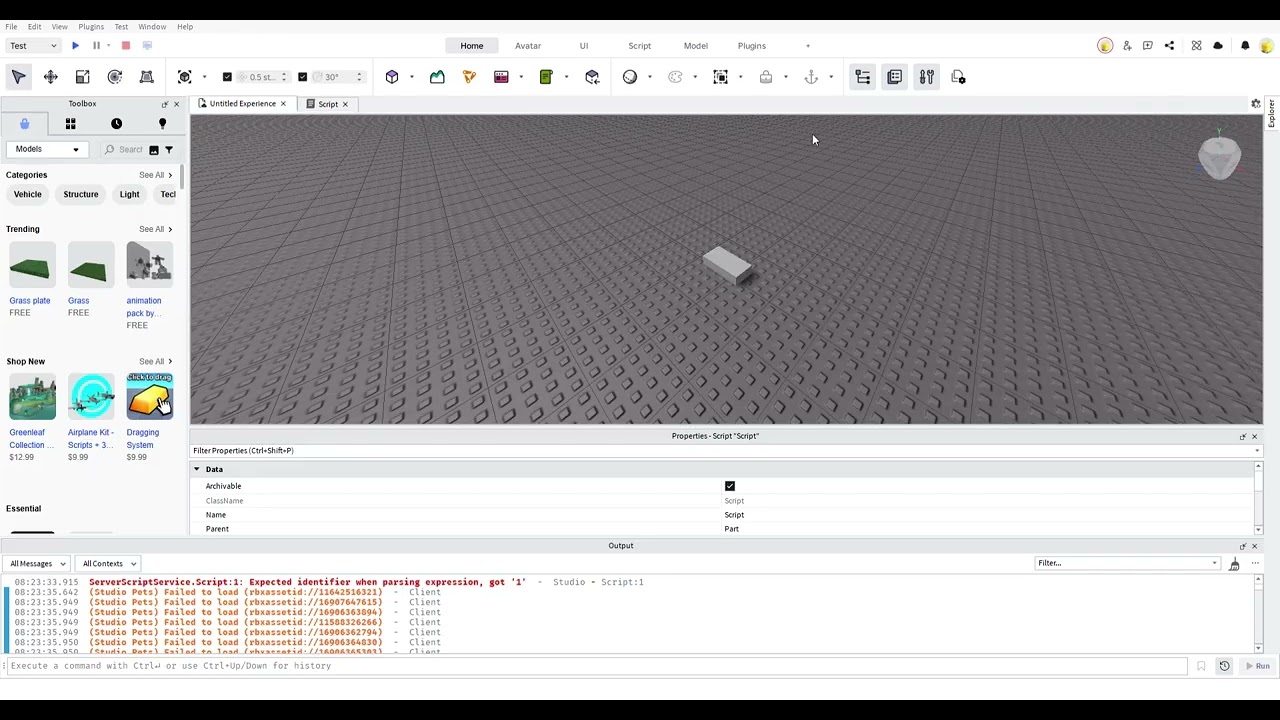
Task: Collapse the Data properties section
Action: [x=197, y=469]
